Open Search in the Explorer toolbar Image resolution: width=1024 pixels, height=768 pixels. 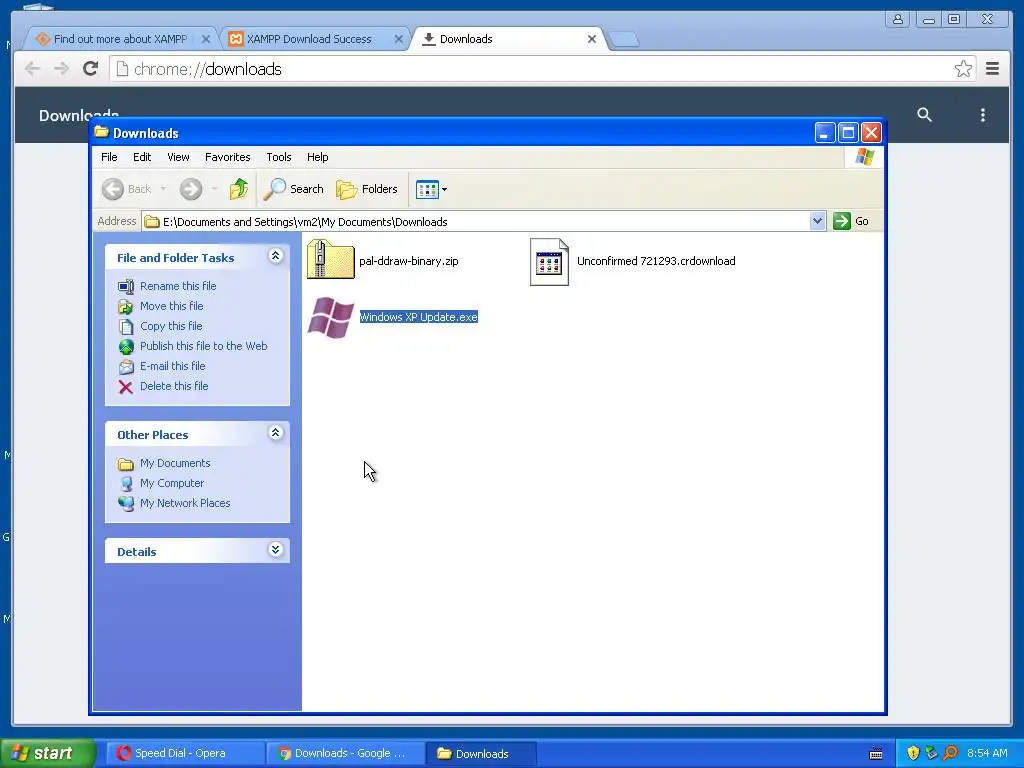click(294, 189)
